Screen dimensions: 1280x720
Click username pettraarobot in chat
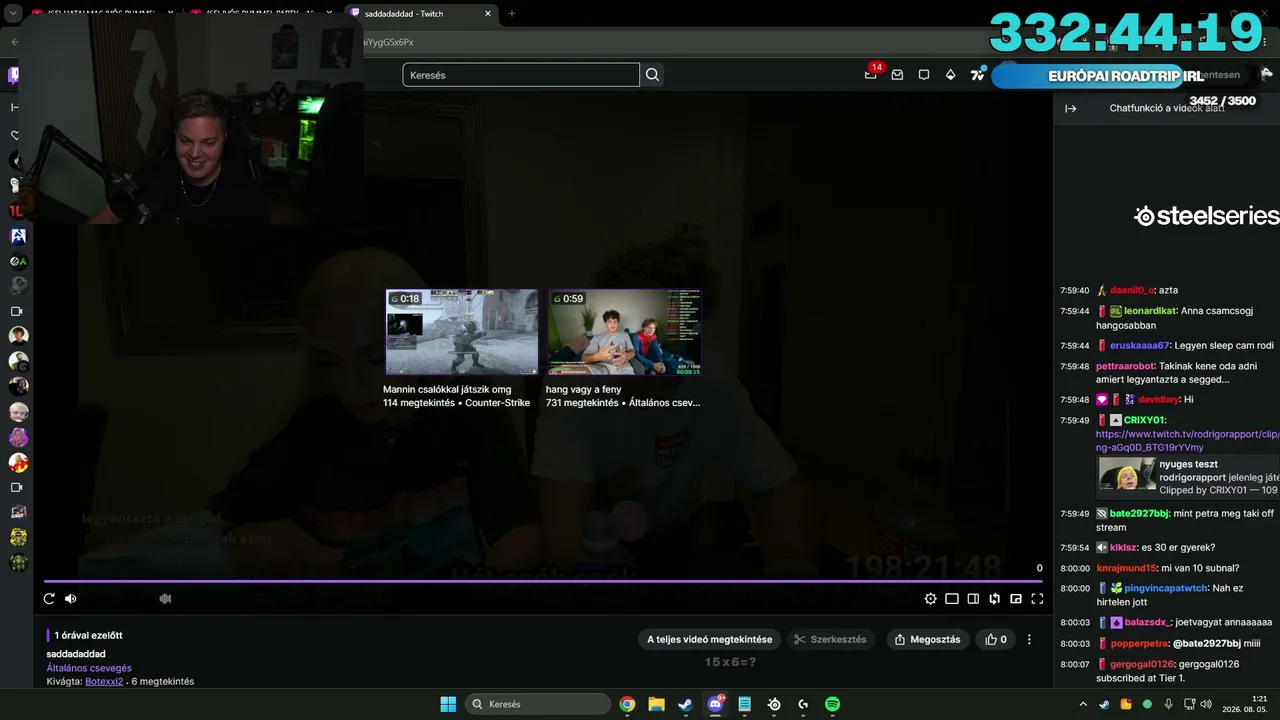click(1125, 366)
